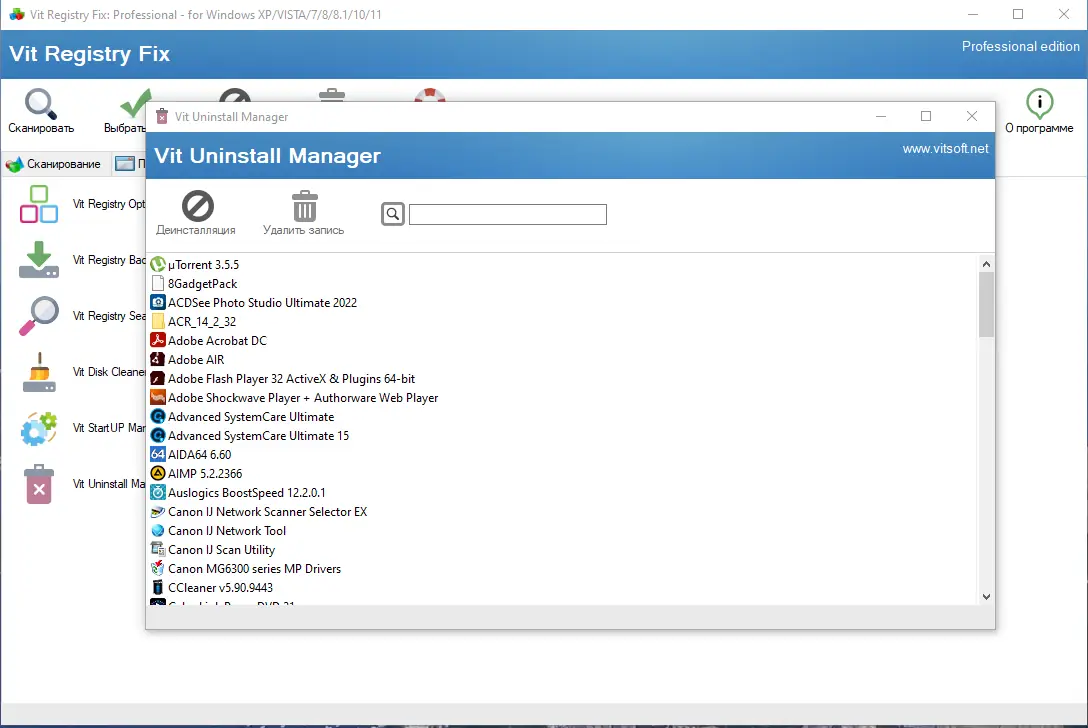Image resolution: width=1088 pixels, height=728 pixels.
Task: Open the О программе info icon
Action: (x=1039, y=103)
